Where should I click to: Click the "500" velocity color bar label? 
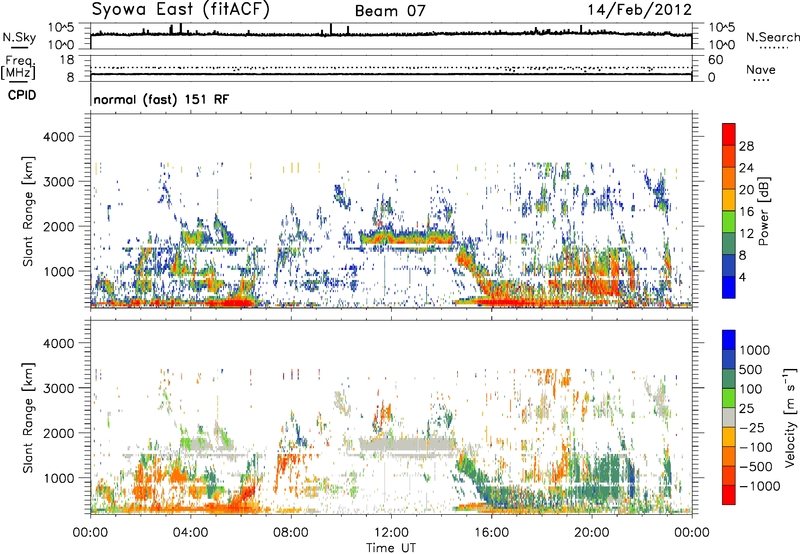(x=752, y=370)
